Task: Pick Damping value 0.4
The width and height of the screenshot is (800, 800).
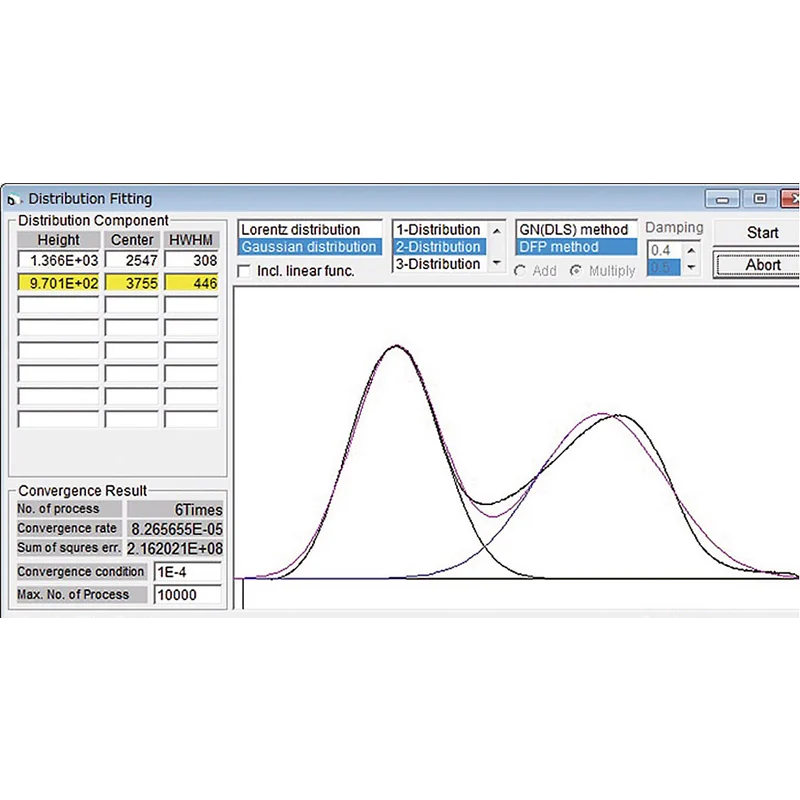Action: (664, 251)
